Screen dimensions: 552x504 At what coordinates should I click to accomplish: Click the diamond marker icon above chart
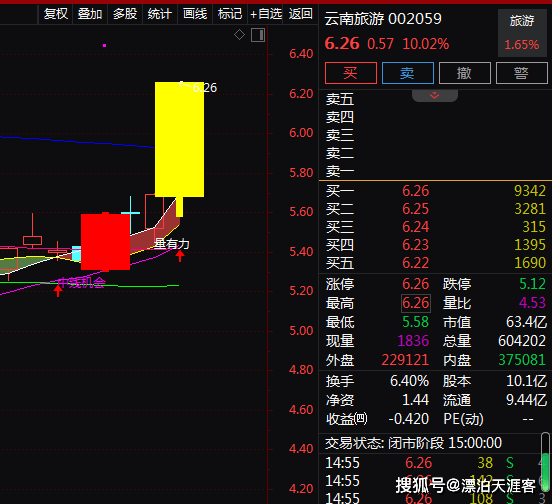[x=239, y=35]
